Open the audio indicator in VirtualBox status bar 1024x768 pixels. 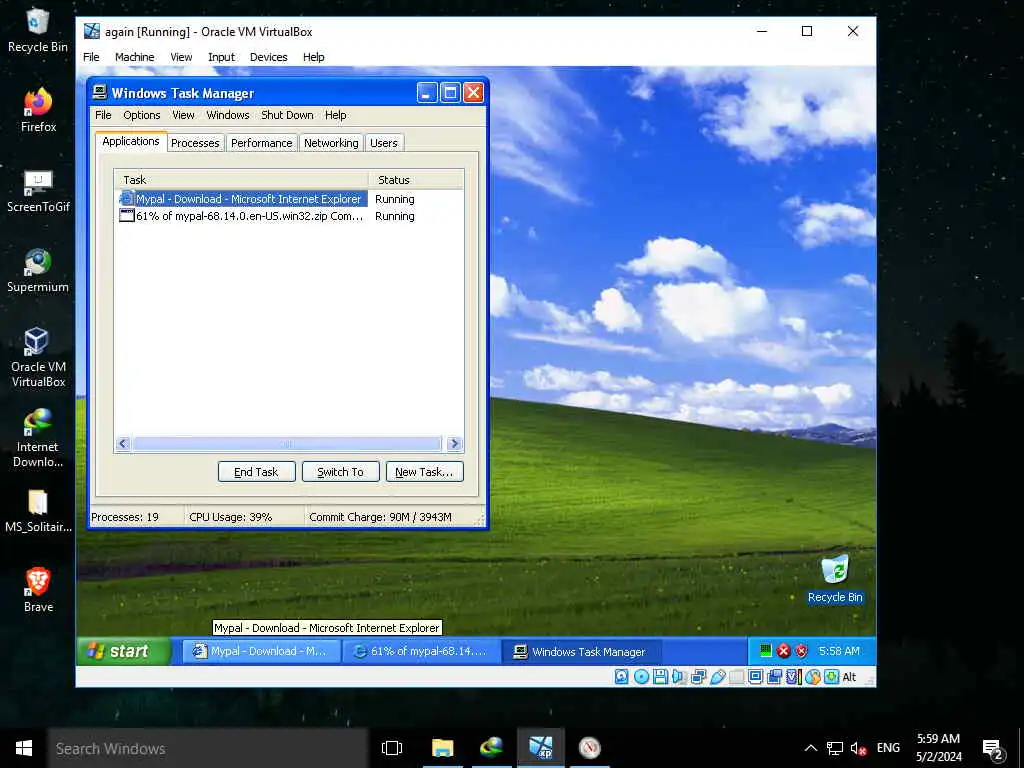click(x=679, y=677)
